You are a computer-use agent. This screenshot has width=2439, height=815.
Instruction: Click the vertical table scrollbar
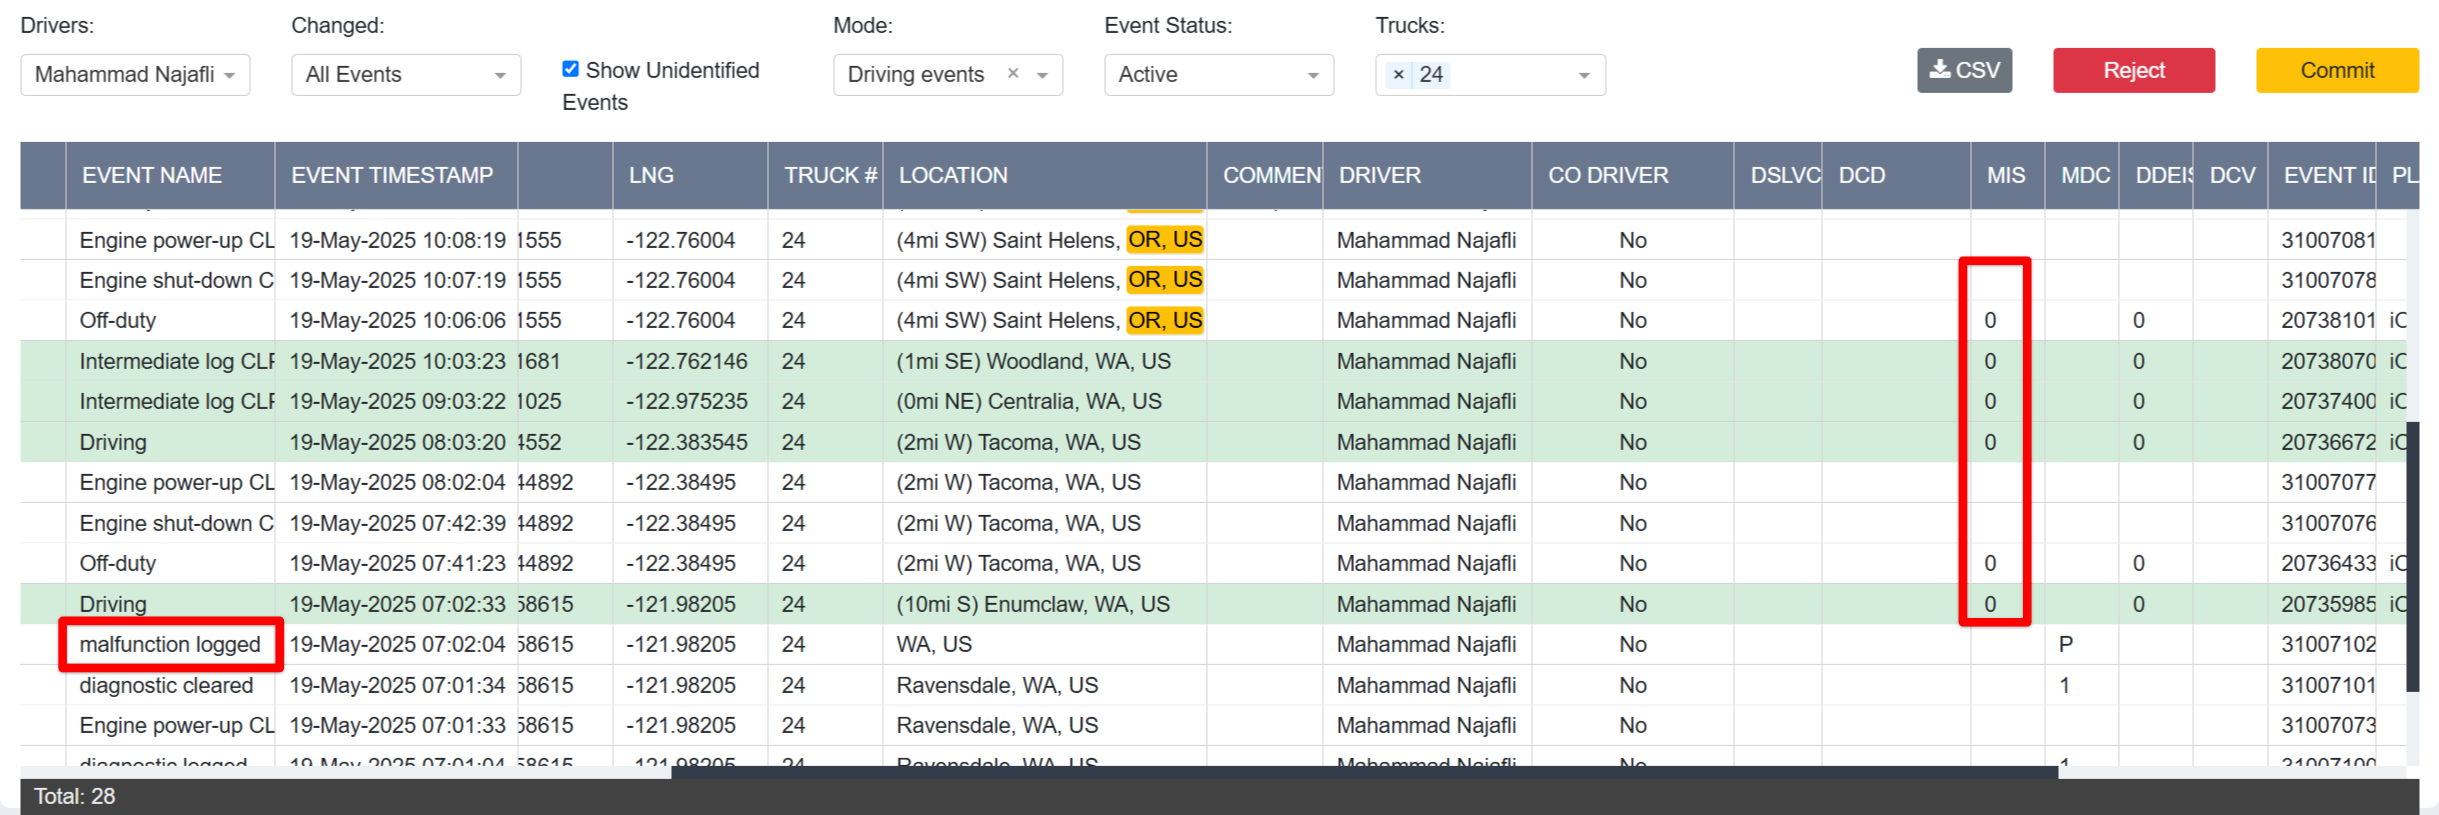tap(2413, 557)
